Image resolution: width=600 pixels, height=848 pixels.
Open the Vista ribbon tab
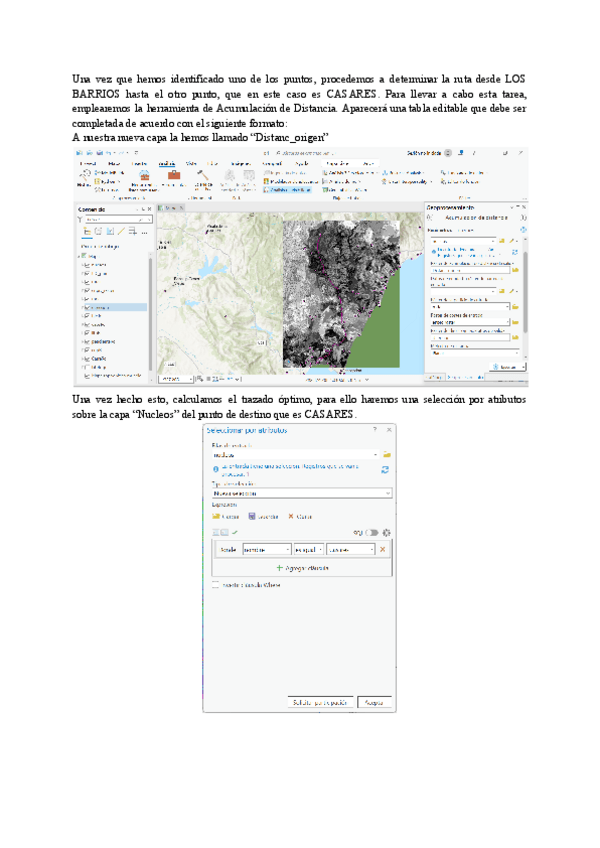190,162
